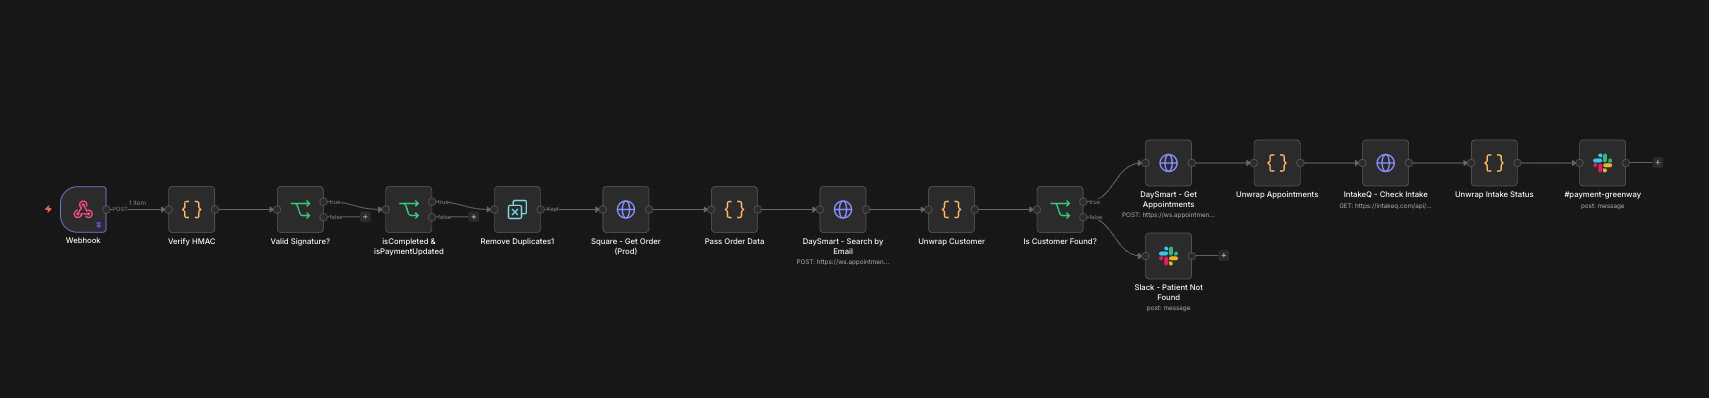Open DaySmart - Search by Email HTTP node
1709x398 pixels.
(x=843, y=209)
